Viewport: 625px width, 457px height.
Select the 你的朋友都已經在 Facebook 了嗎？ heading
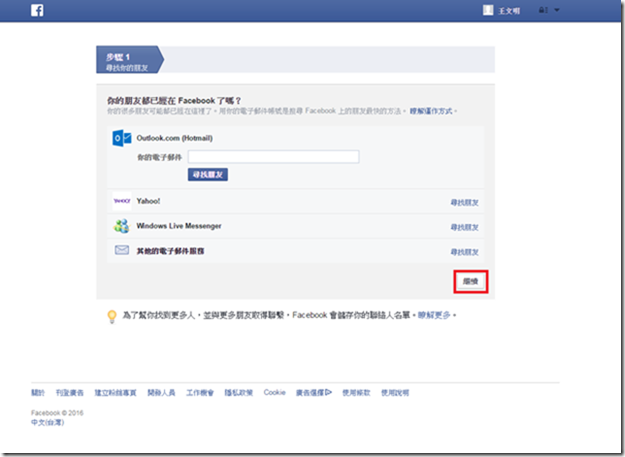[x=173, y=100]
